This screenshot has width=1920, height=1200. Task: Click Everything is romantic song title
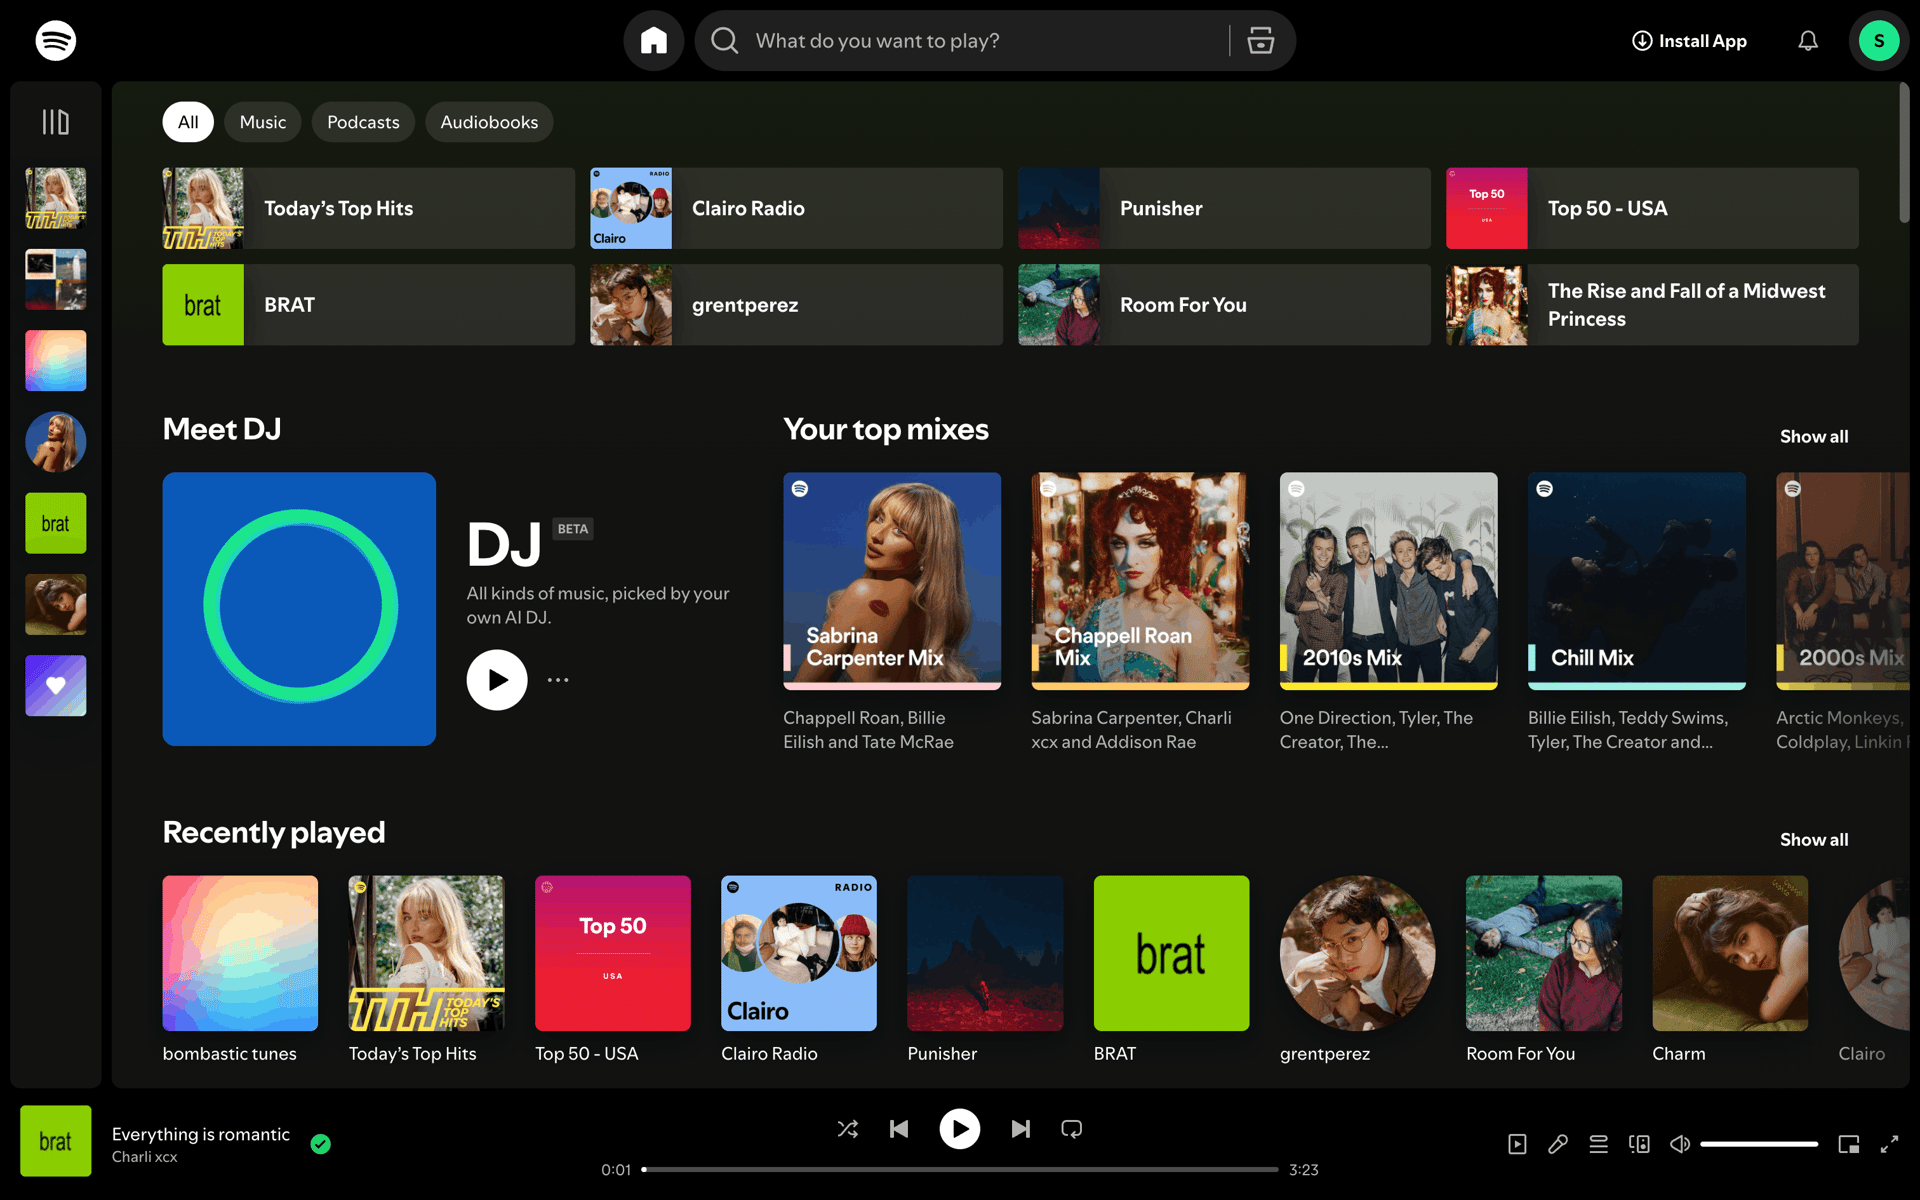coord(201,1134)
